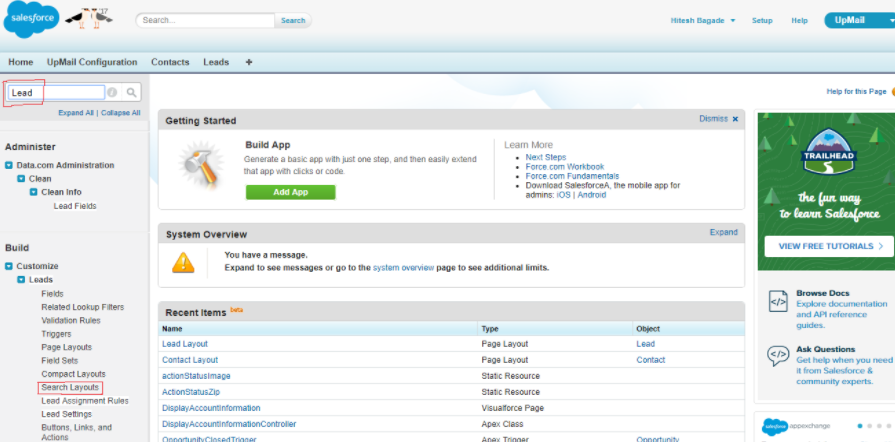Click the quick find info icon
This screenshot has height=442, width=895.
[112, 92]
